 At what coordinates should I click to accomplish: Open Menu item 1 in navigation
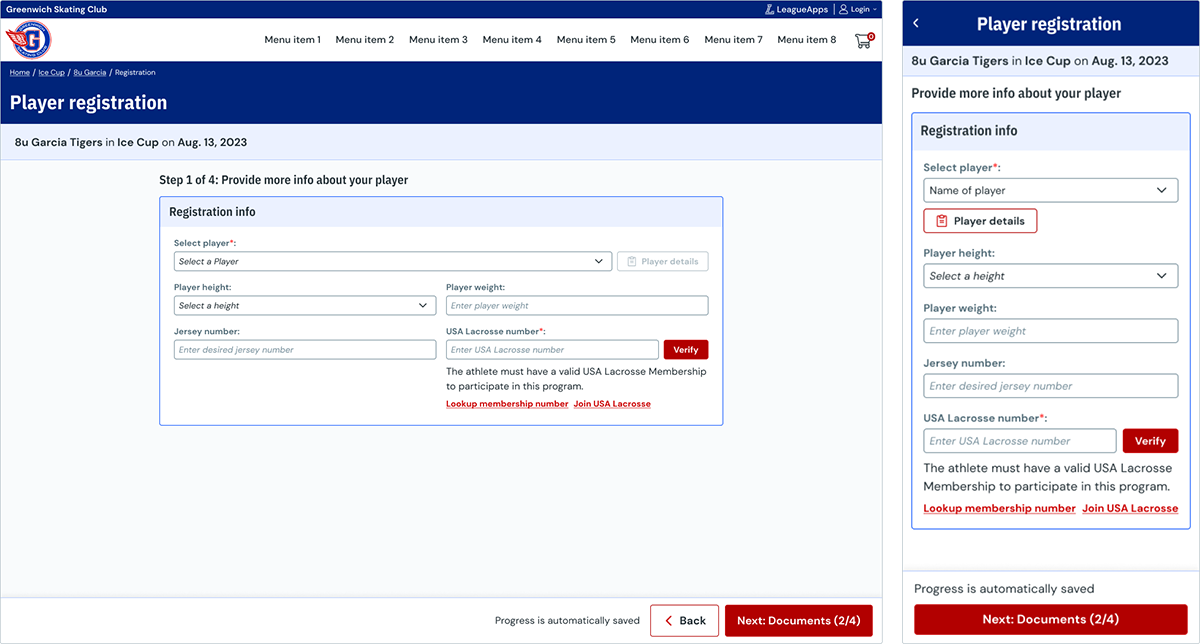click(x=292, y=40)
